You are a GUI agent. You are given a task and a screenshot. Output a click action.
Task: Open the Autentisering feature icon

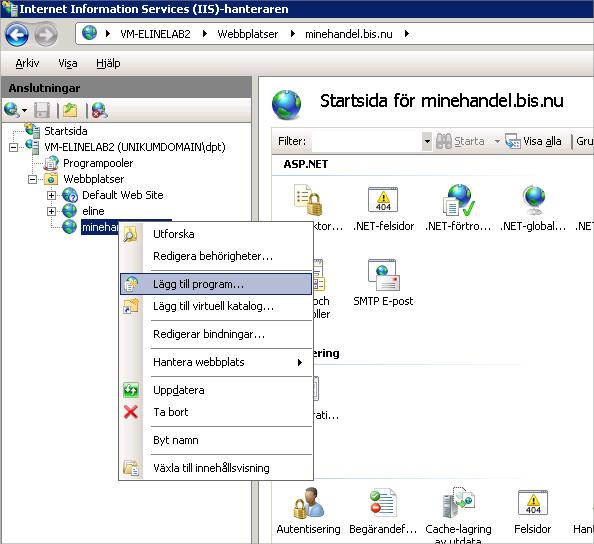(308, 503)
